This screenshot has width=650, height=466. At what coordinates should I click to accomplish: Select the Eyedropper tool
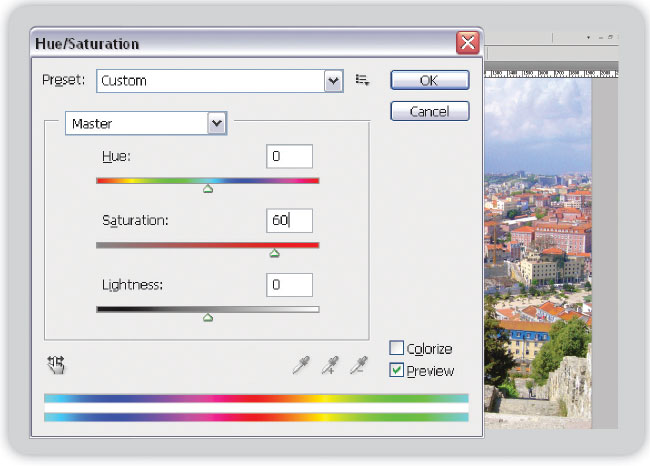click(300, 366)
